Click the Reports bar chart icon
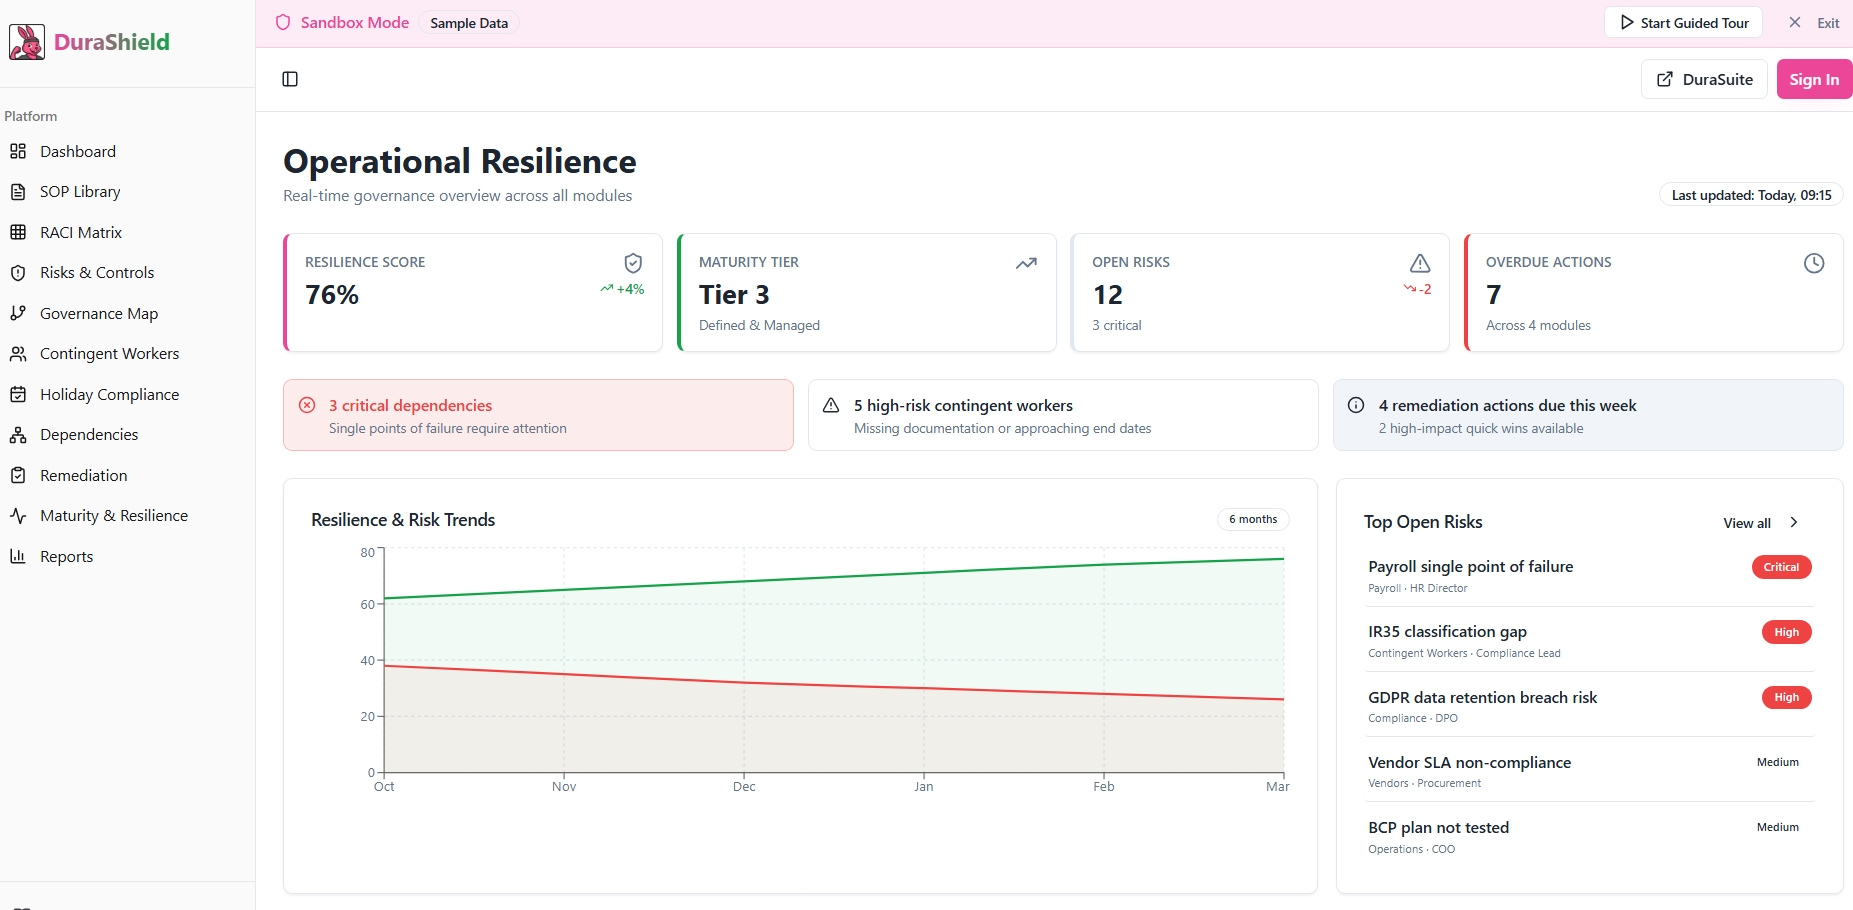This screenshot has width=1853, height=910. pos(18,556)
